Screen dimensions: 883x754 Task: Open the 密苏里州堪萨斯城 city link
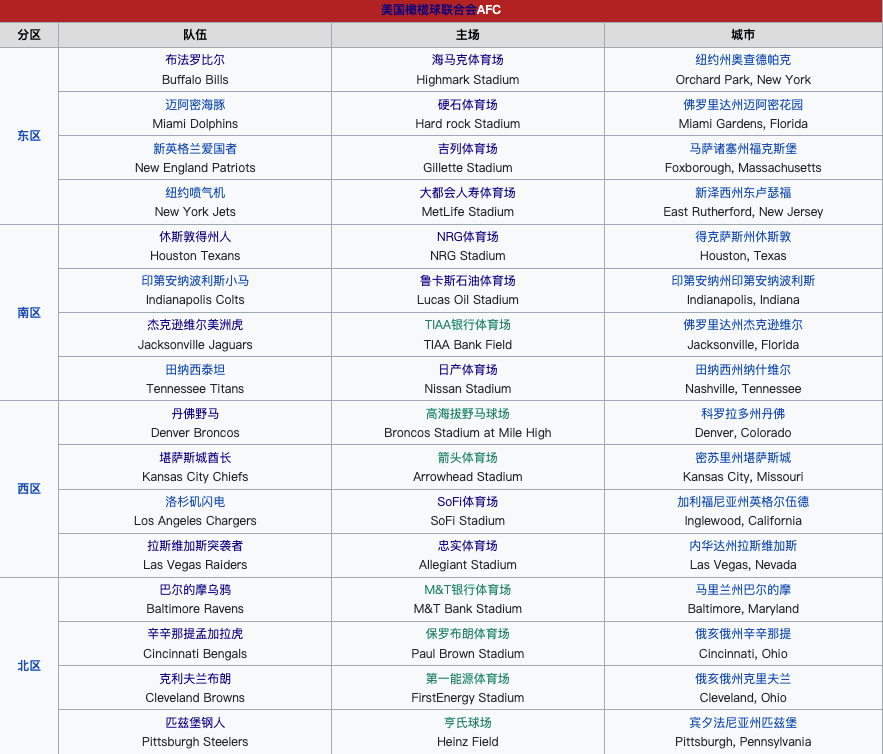pos(743,457)
